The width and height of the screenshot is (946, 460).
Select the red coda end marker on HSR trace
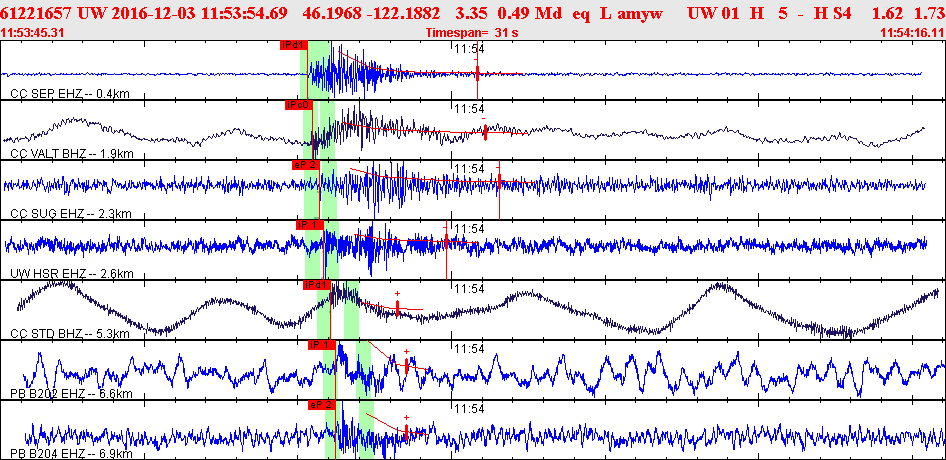446,243
